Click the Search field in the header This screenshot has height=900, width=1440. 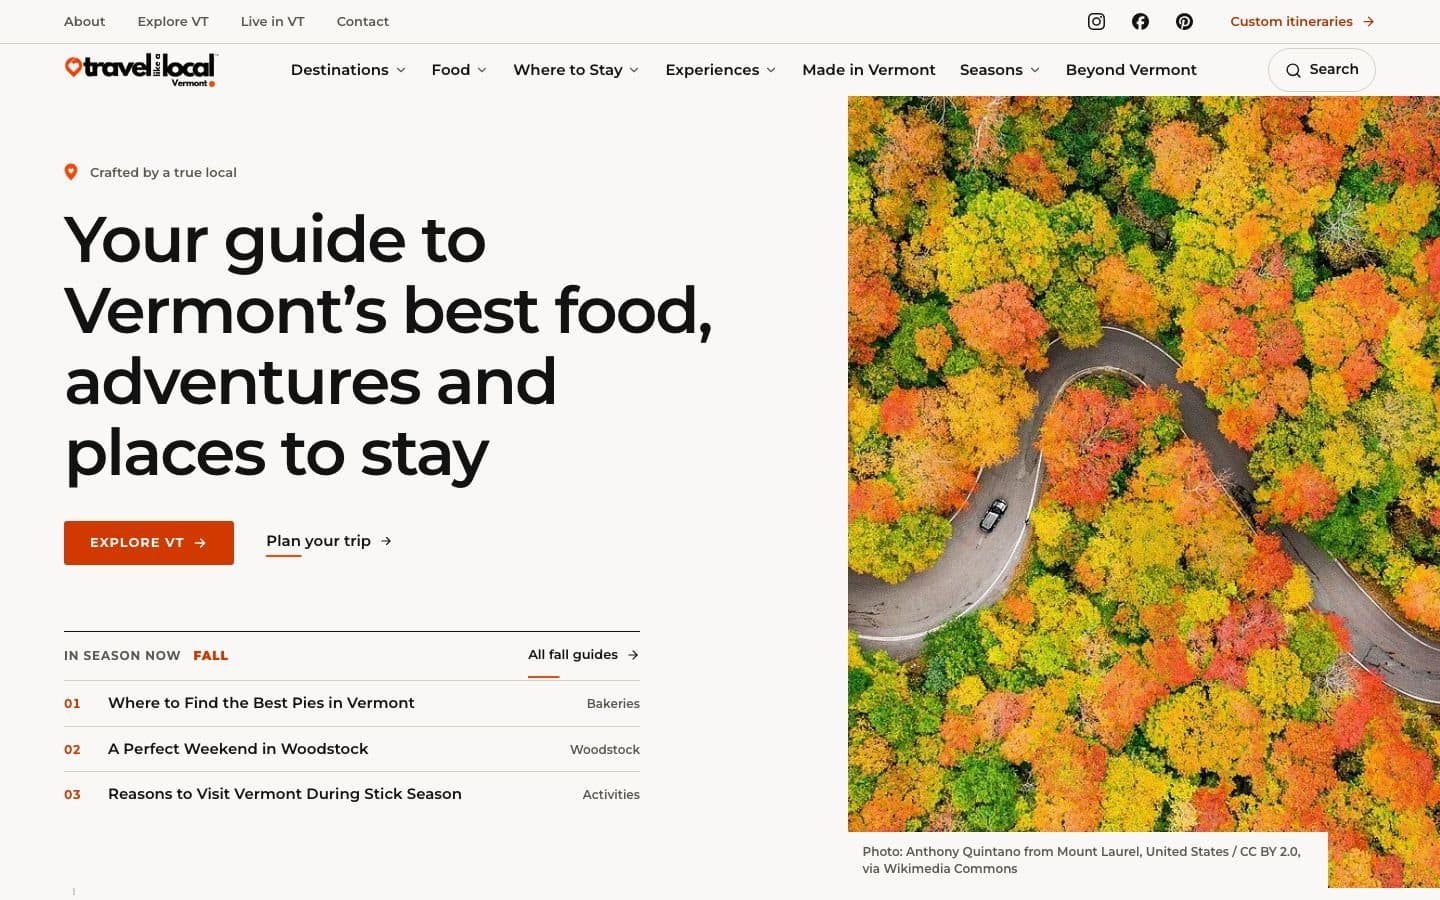1322,70
